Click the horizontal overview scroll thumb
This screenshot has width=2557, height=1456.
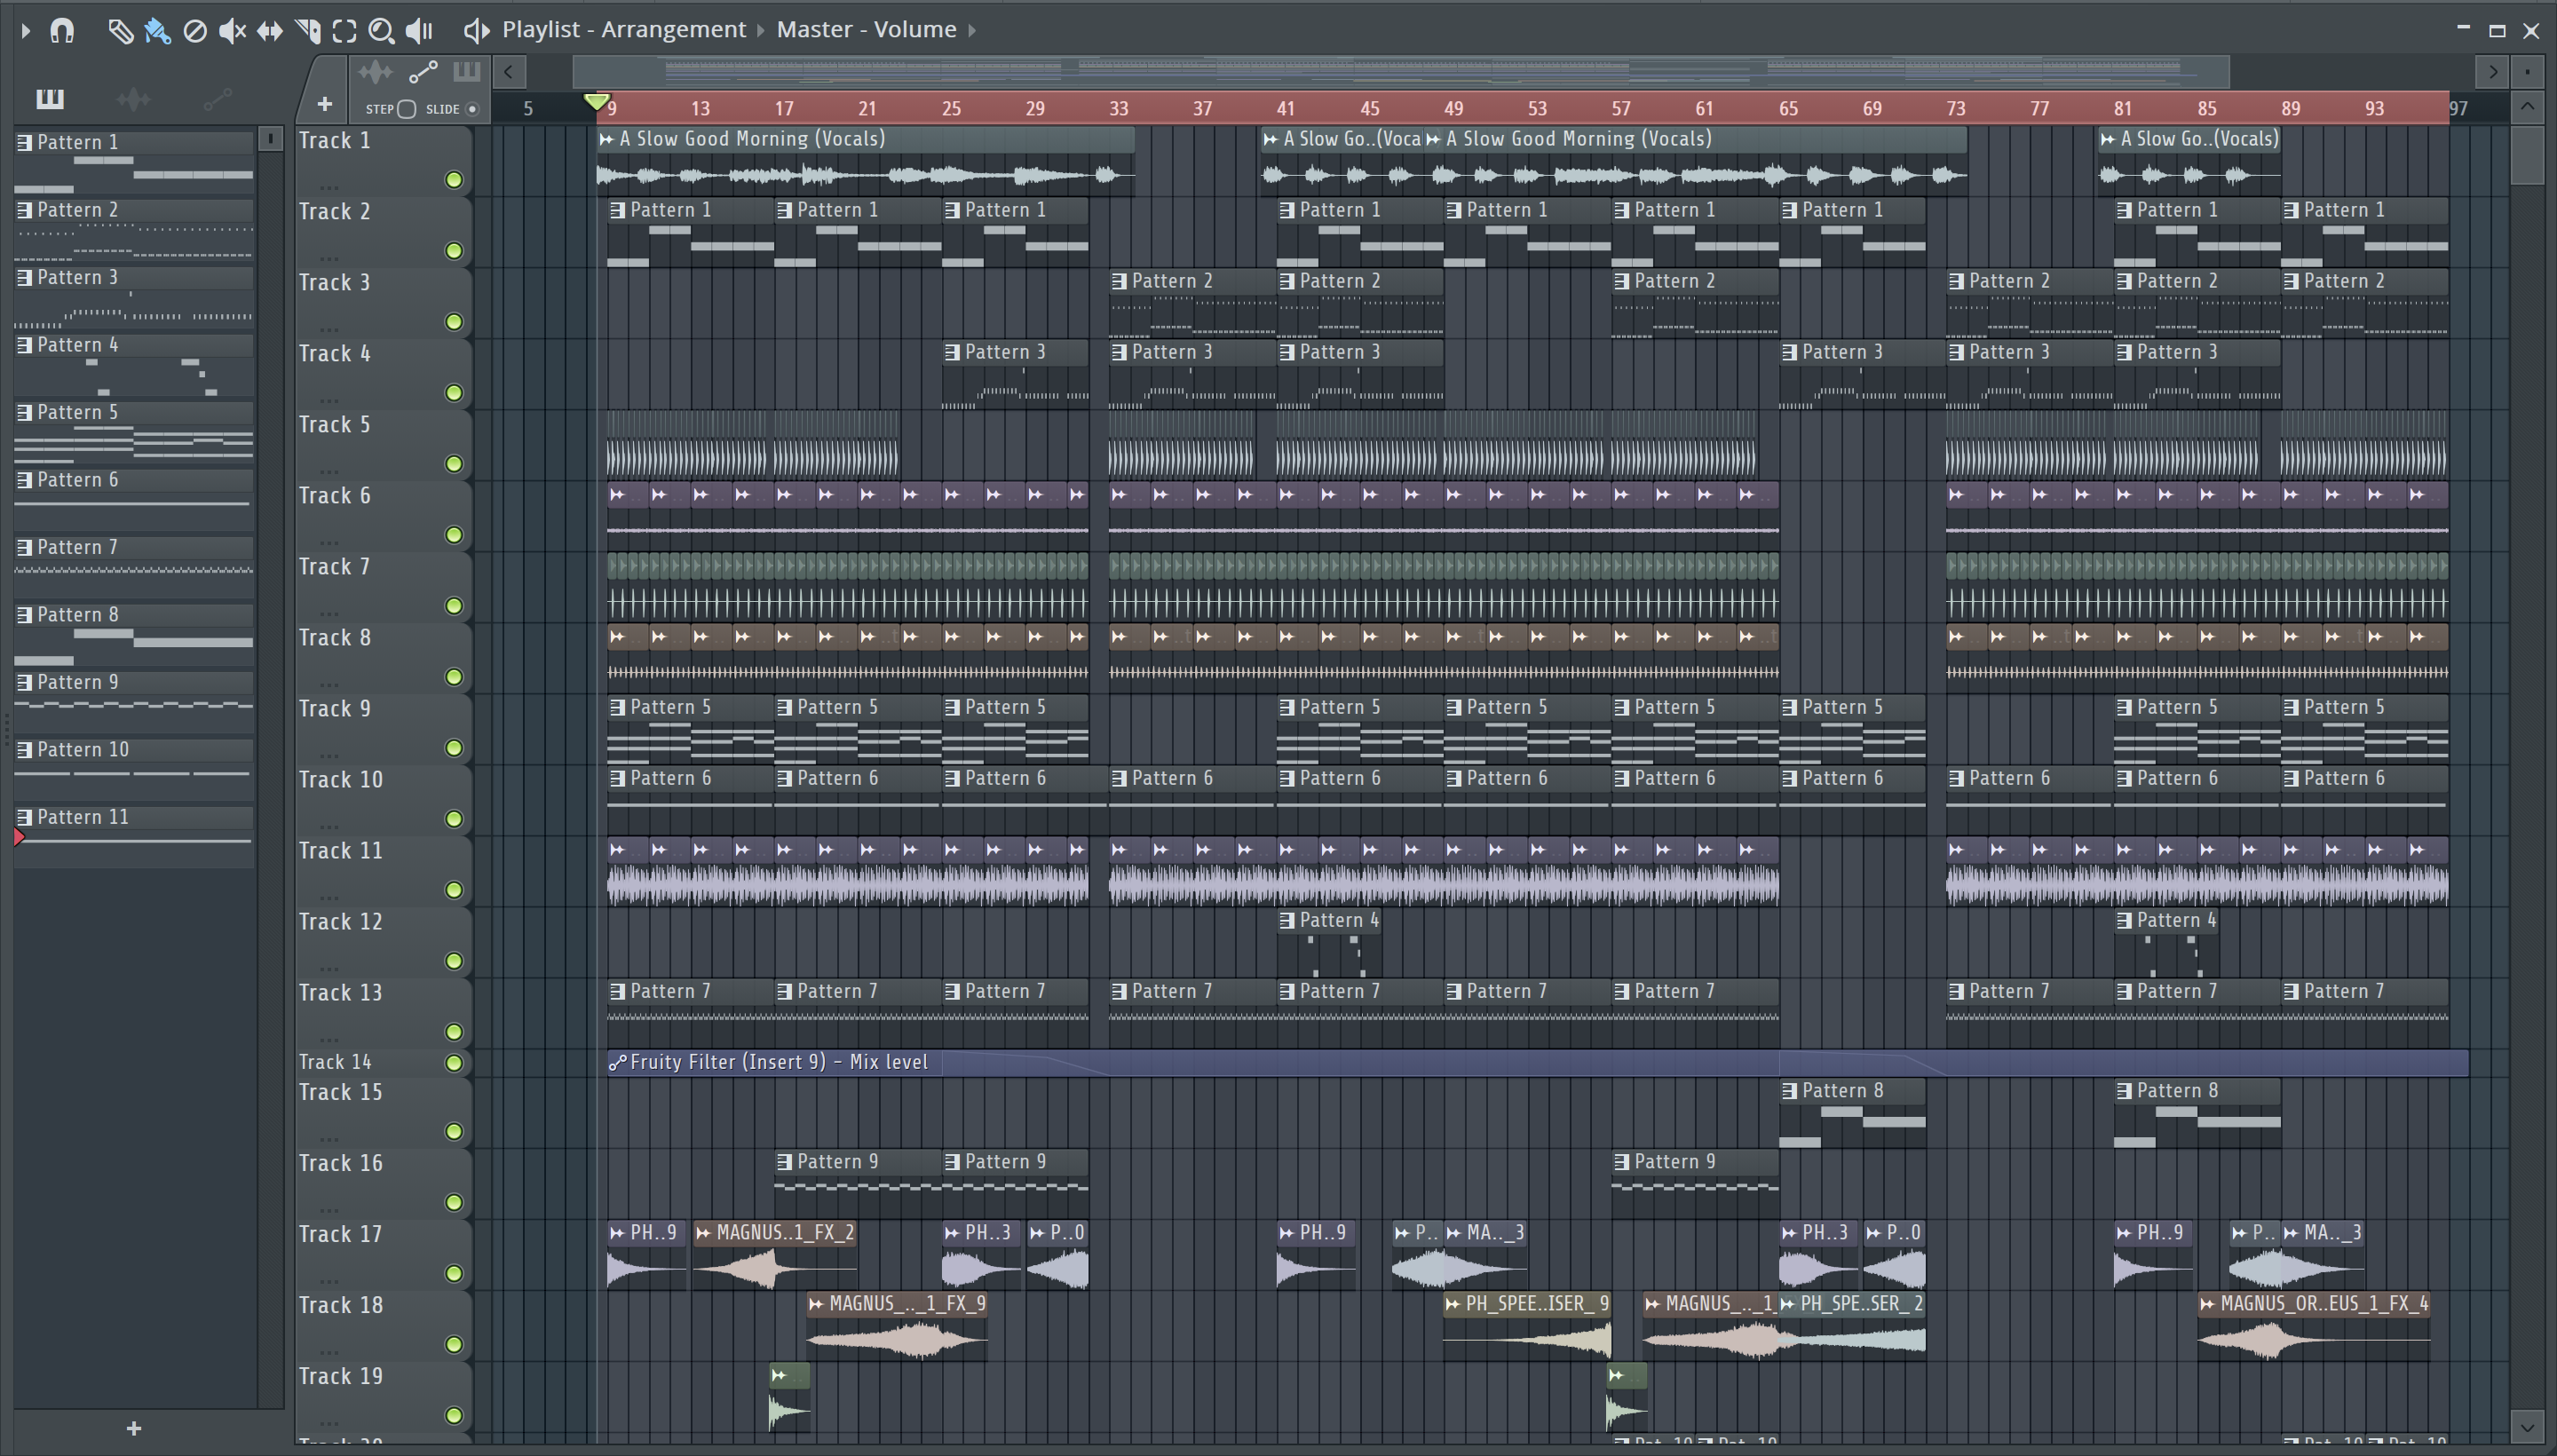coord(1400,72)
